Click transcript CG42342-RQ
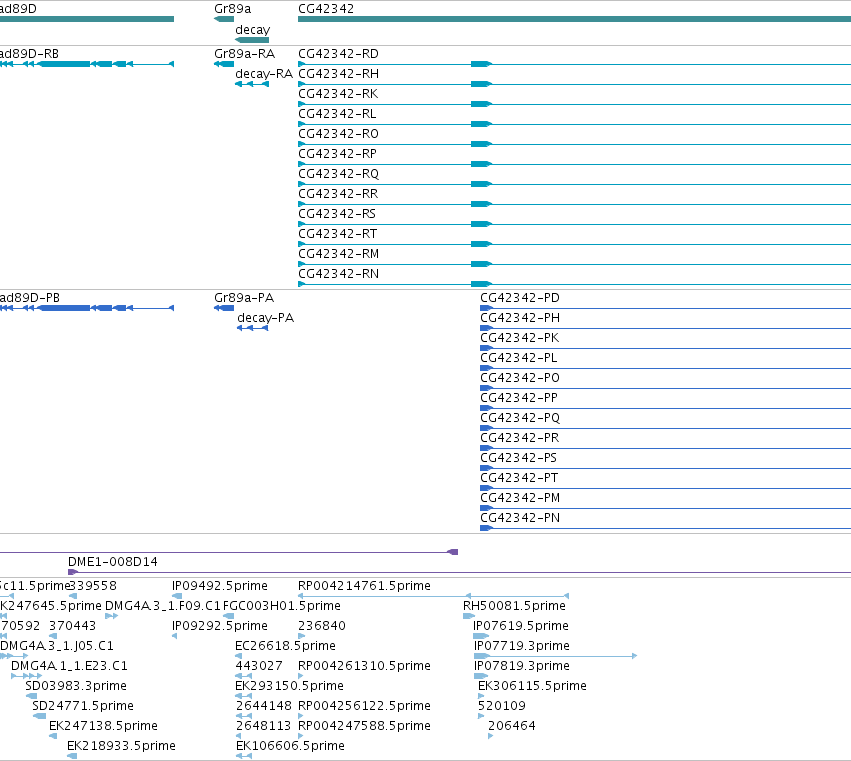Screen dimensions: 851x761 338,174
